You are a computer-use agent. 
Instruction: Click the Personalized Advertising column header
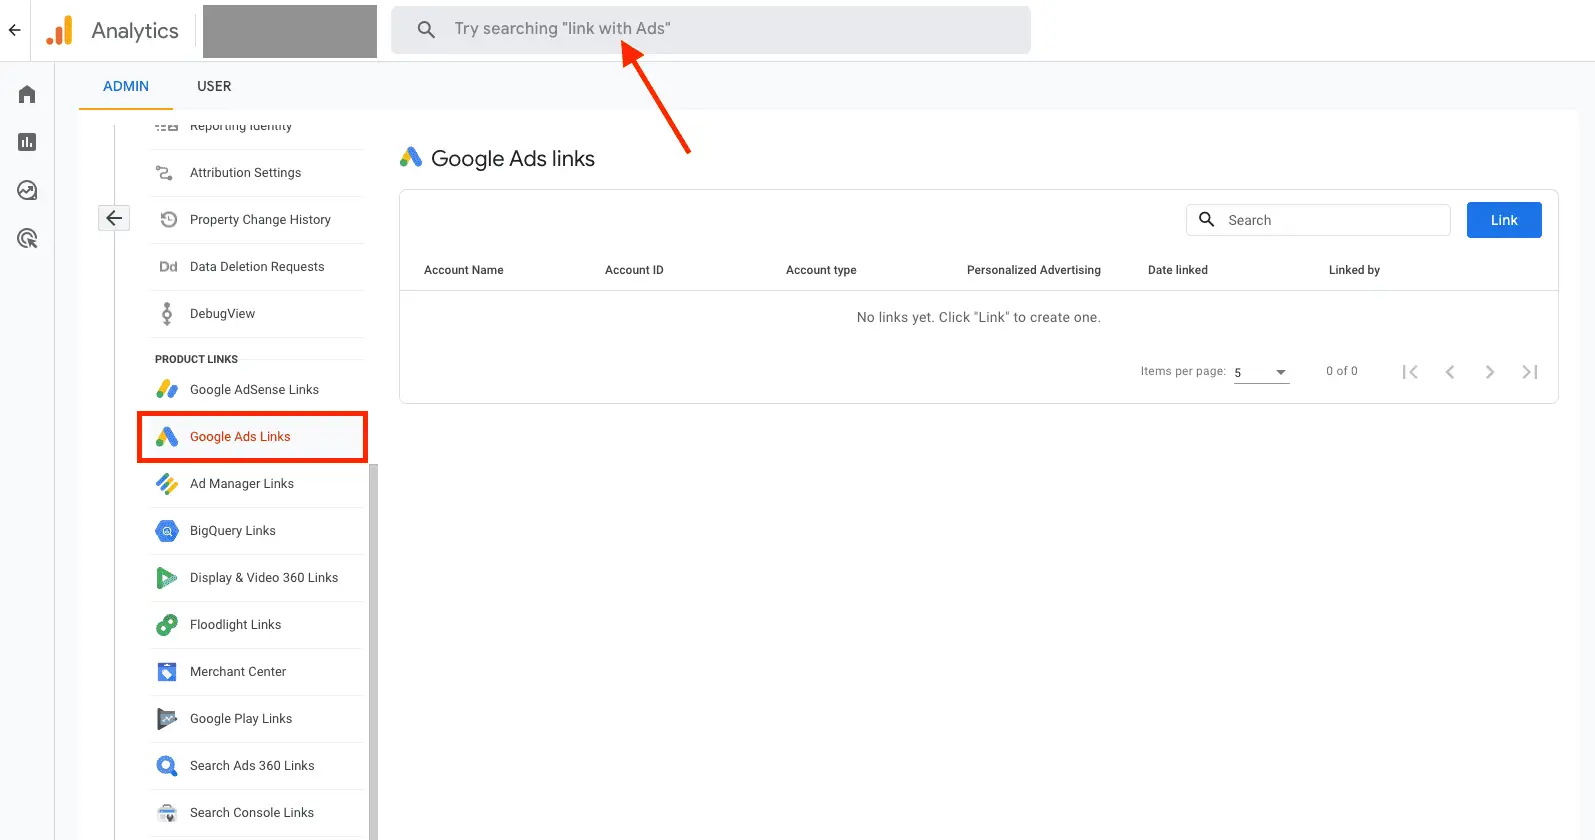pos(1034,270)
